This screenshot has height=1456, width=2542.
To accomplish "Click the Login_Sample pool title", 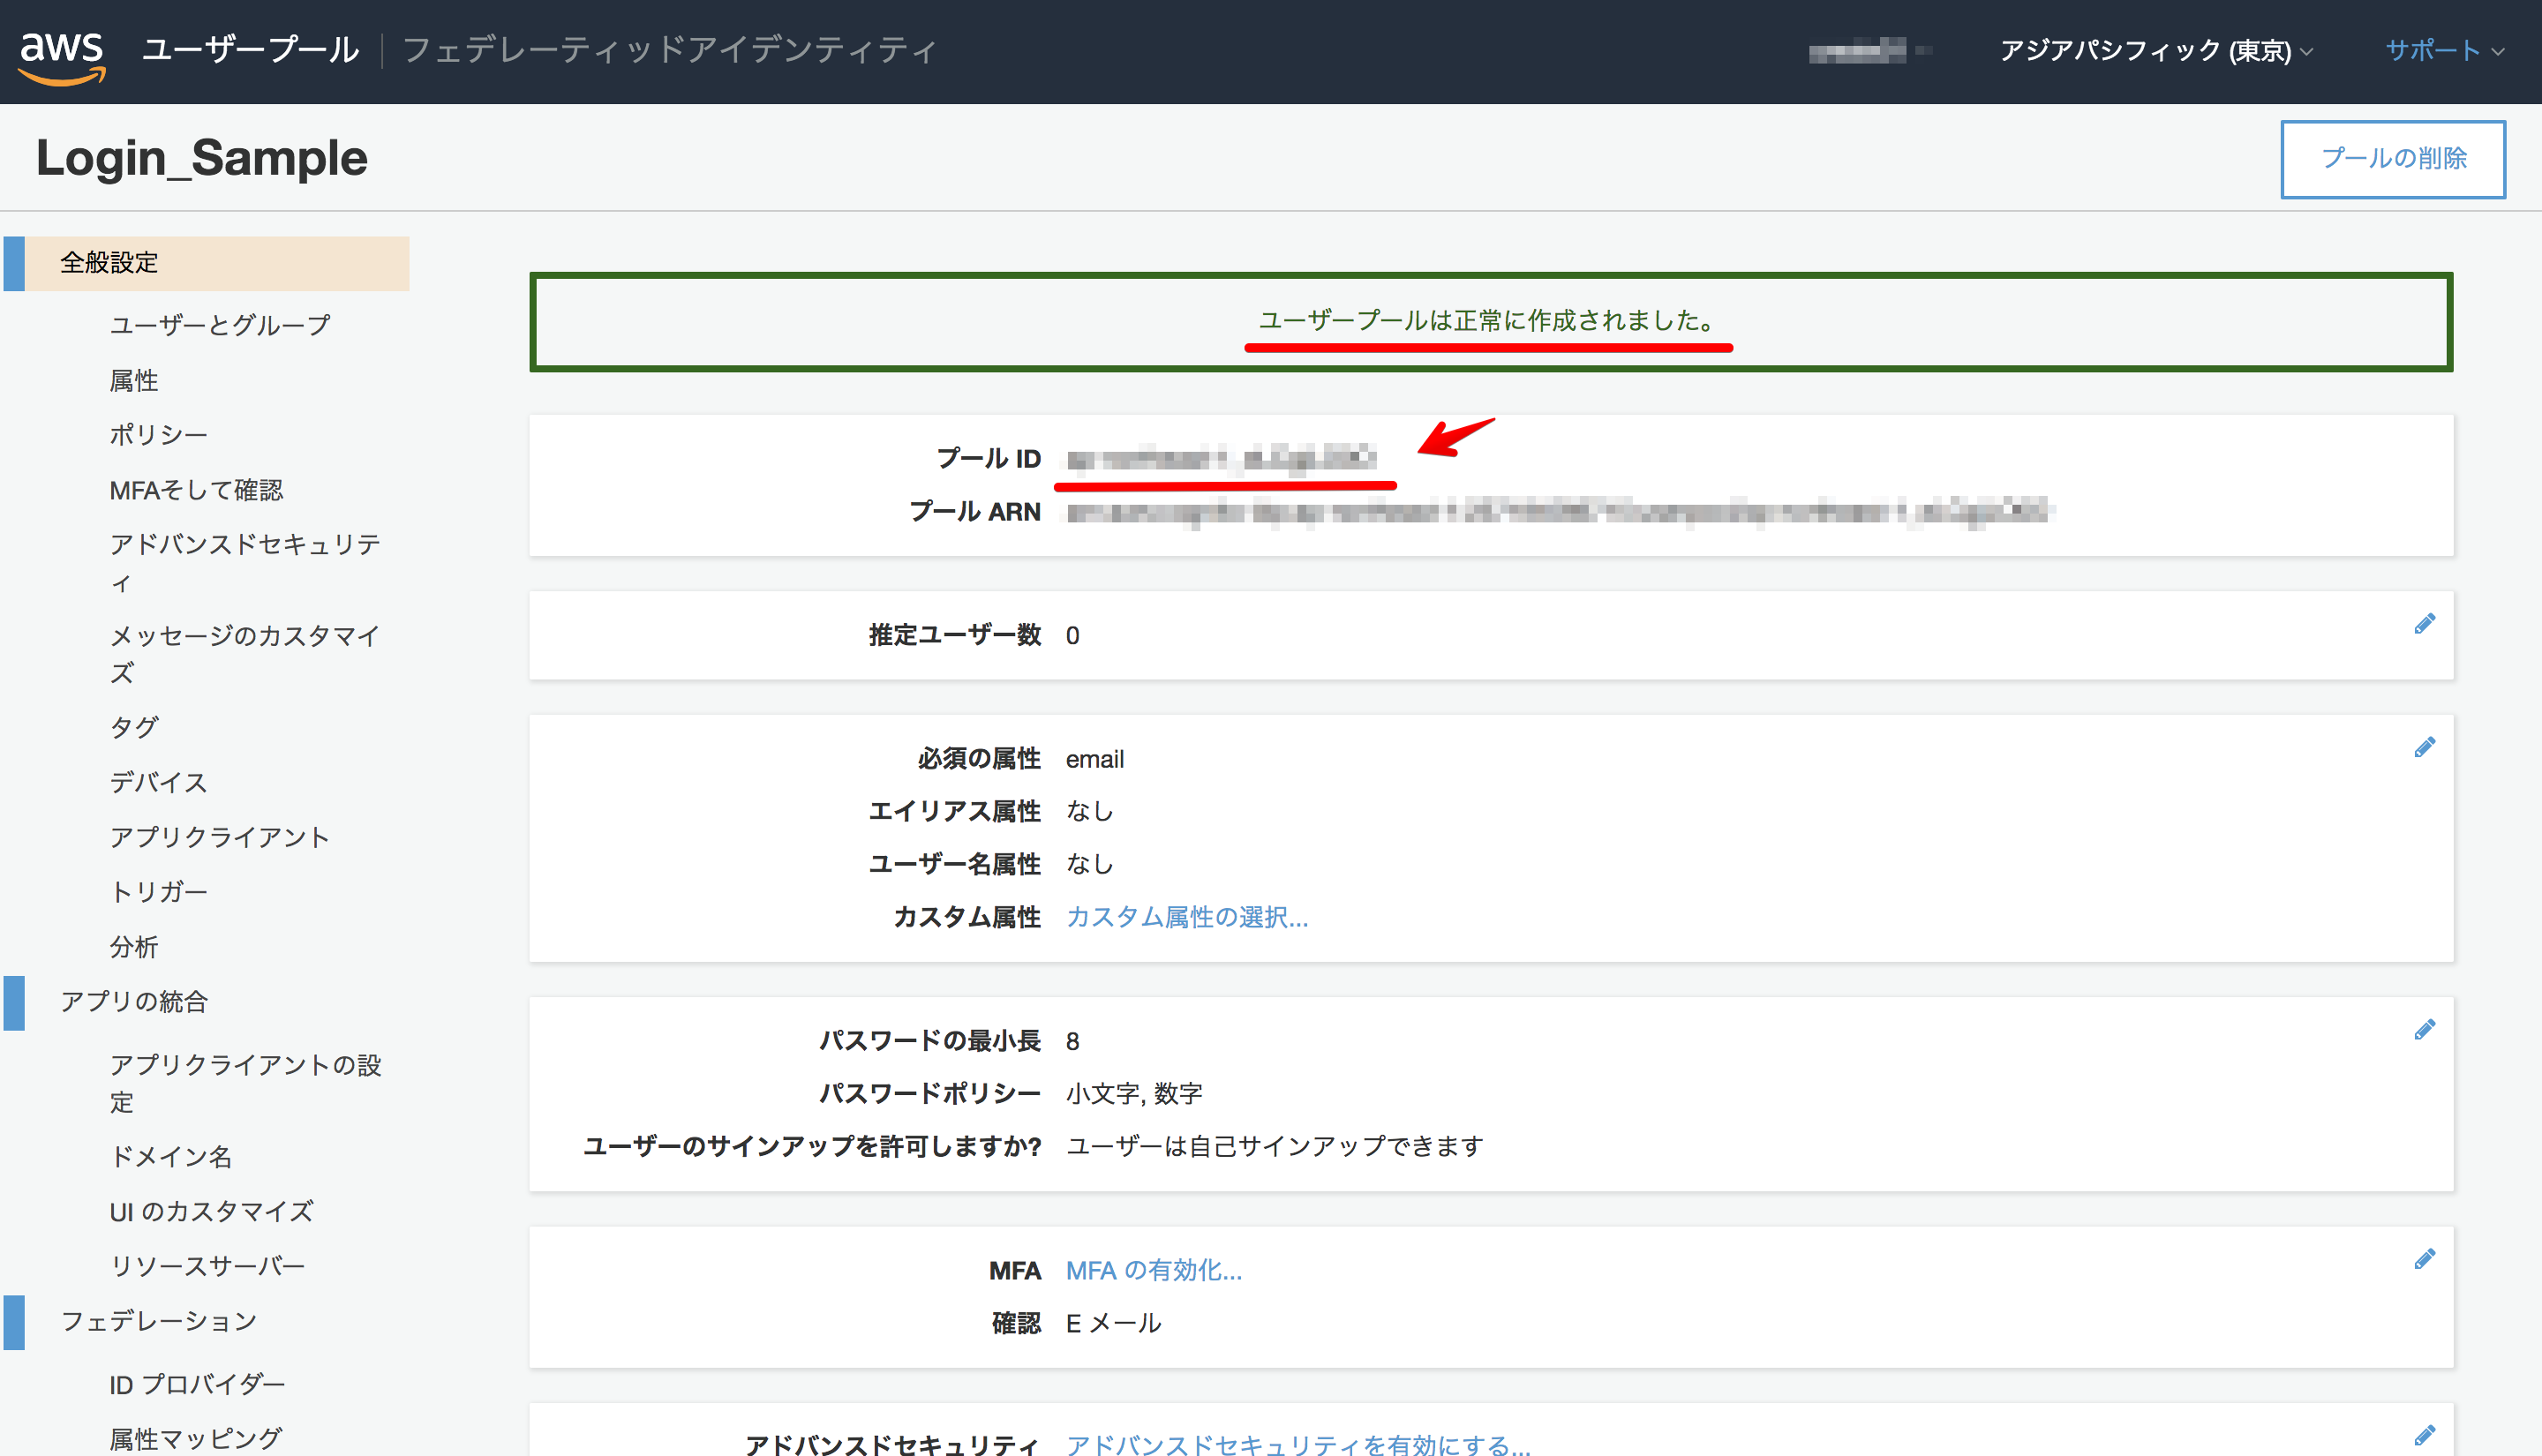I will tap(202, 158).
